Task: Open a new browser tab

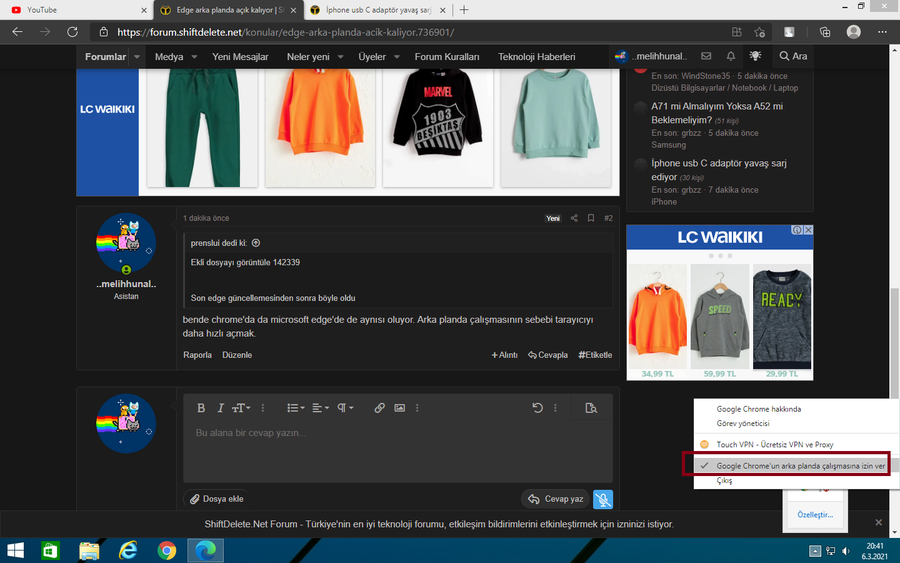Action: pyautogui.click(x=464, y=10)
